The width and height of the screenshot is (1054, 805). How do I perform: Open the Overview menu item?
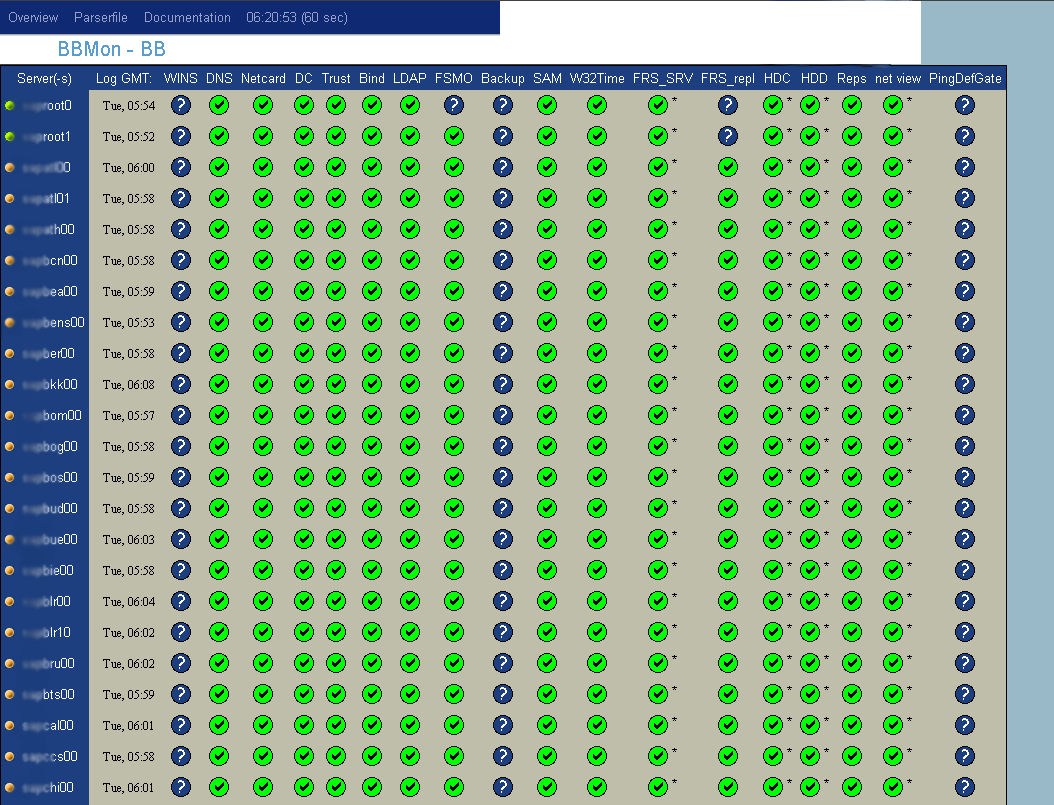(33, 17)
